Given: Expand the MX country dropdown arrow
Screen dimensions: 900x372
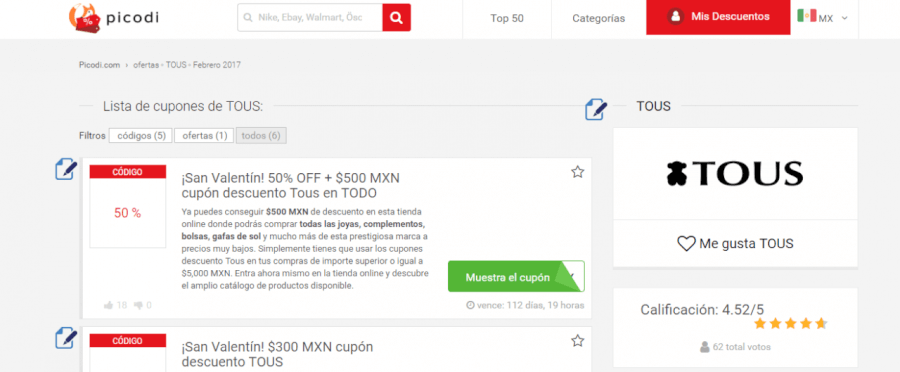Looking at the screenshot, I should (x=844, y=18).
